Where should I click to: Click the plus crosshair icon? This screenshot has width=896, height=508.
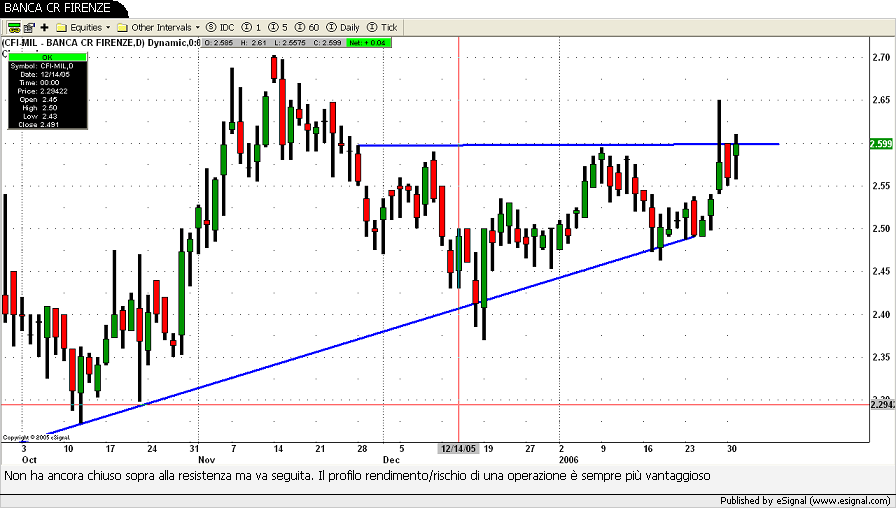tap(44, 26)
